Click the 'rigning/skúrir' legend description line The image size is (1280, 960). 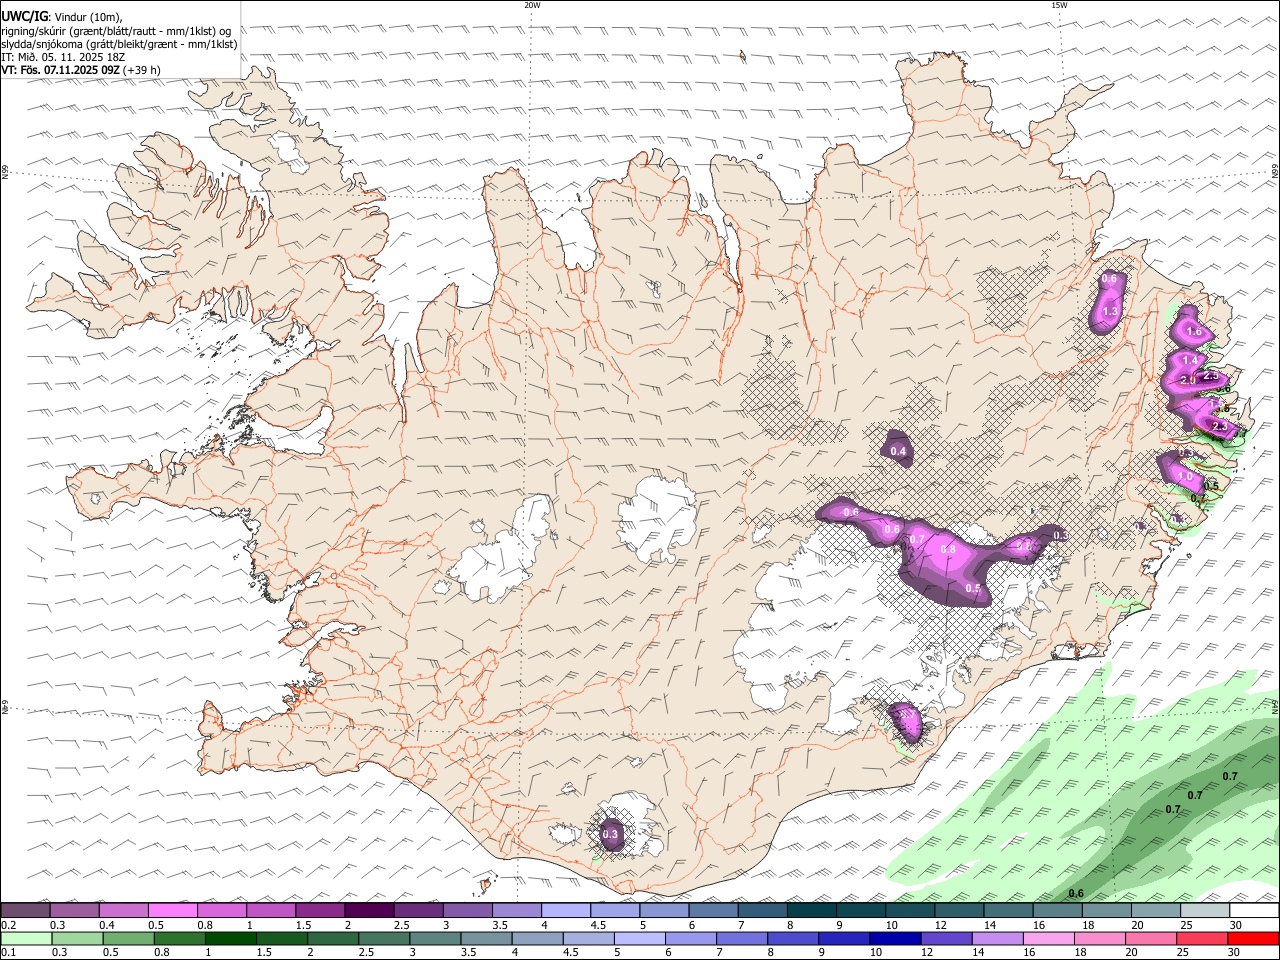(116, 31)
